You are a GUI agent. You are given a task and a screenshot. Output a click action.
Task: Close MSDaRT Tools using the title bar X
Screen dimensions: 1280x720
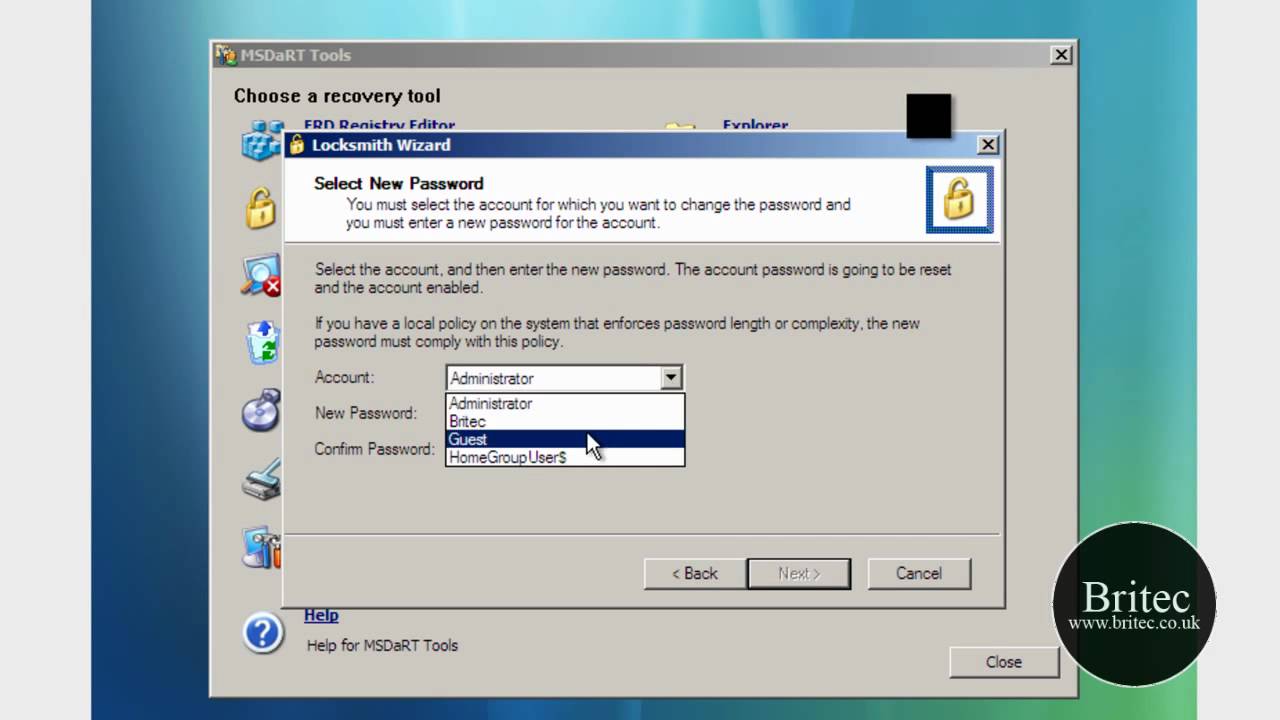point(1062,55)
